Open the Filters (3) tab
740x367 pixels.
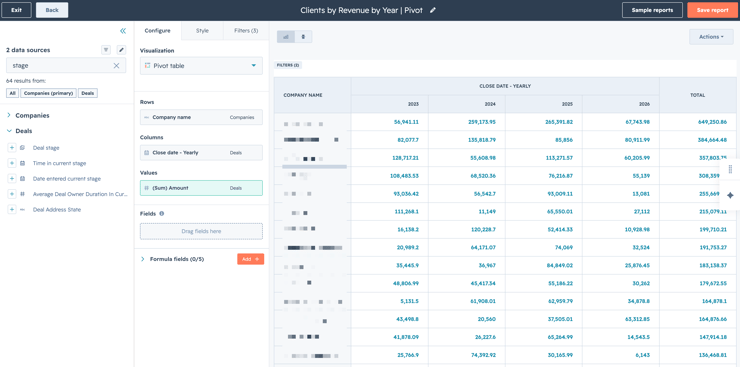tap(246, 31)
